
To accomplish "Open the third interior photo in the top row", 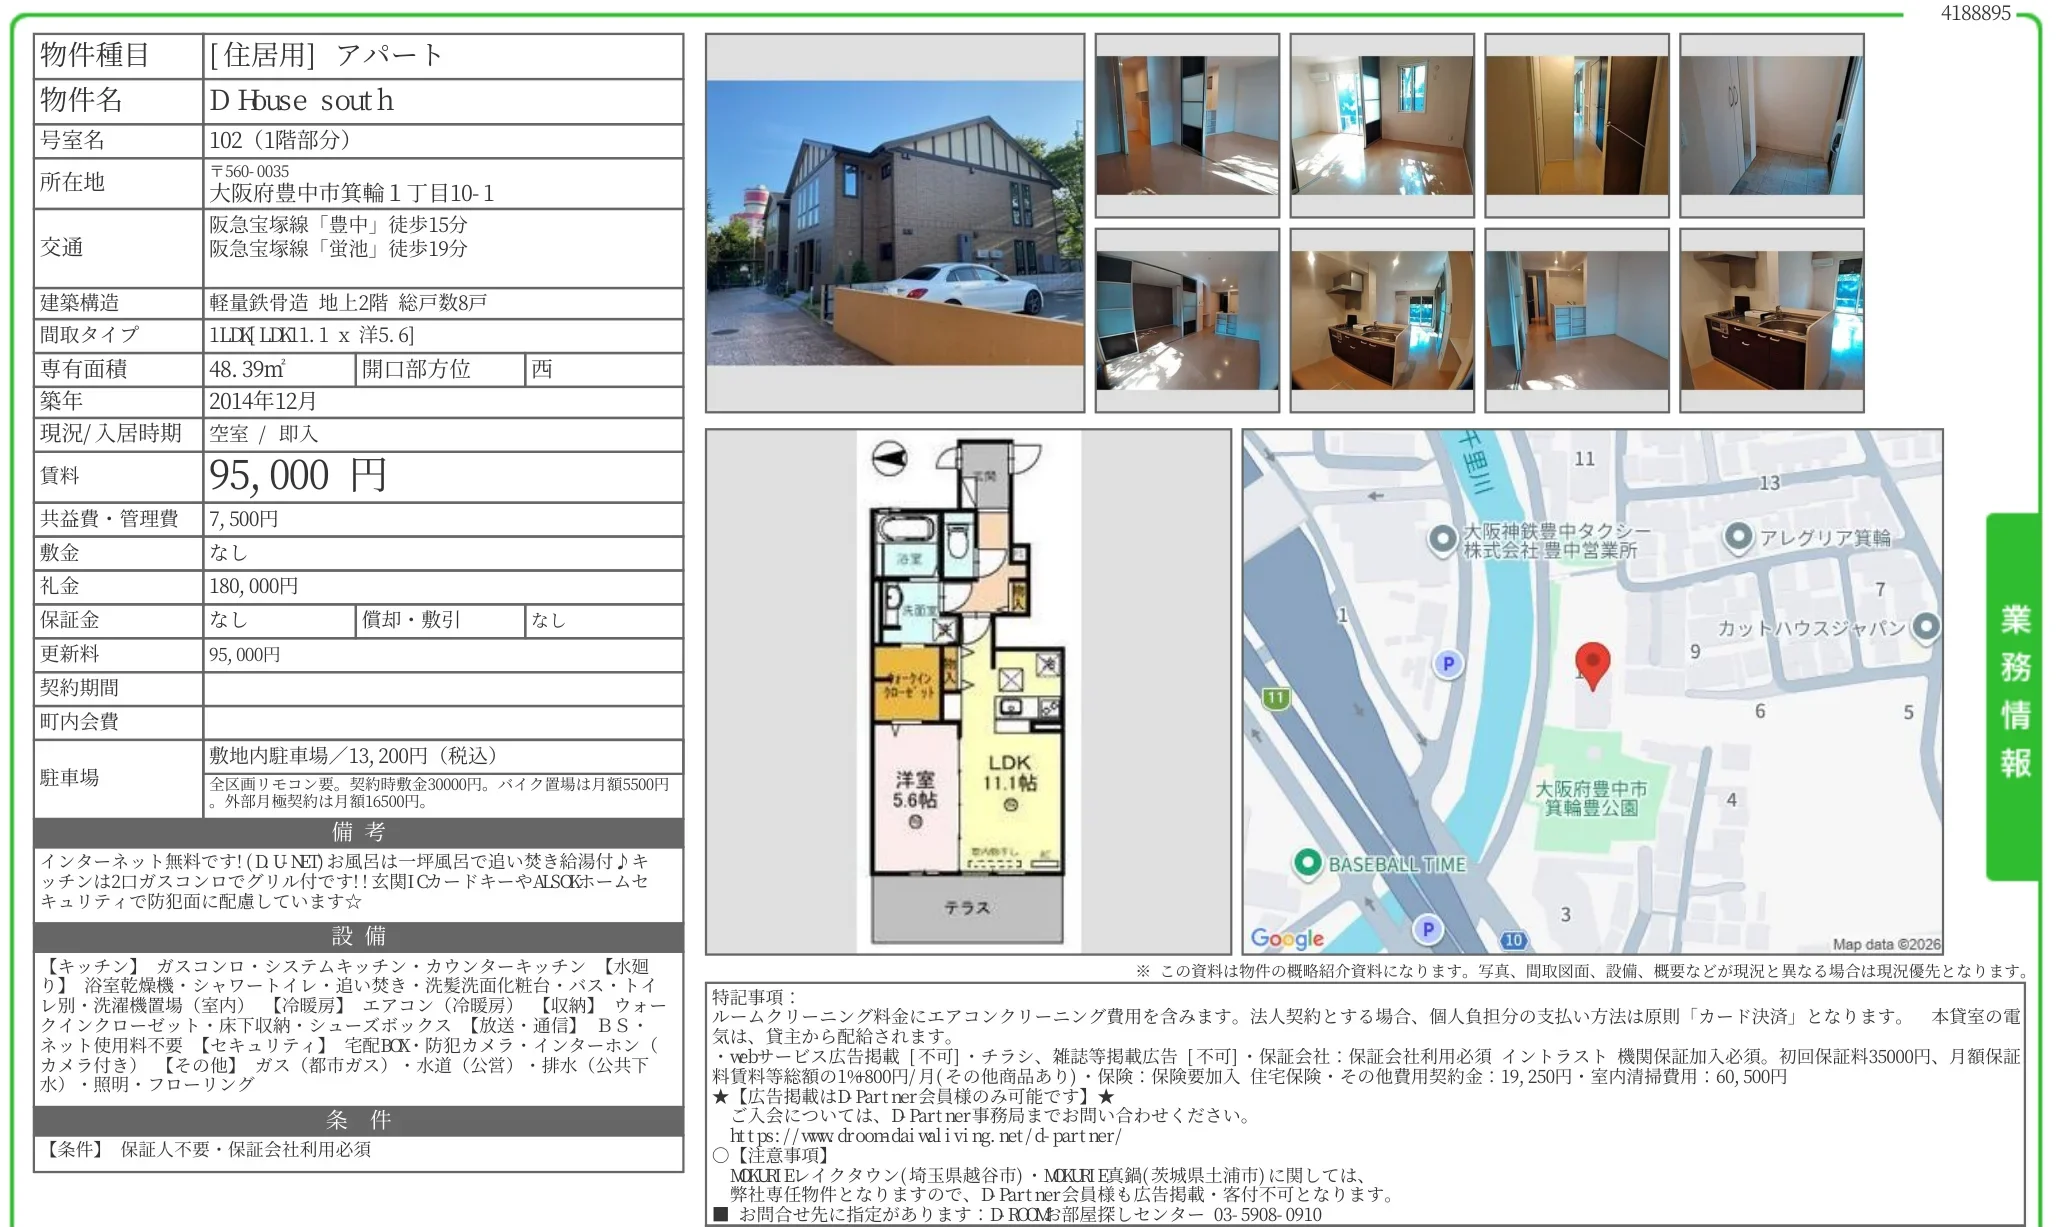I will [1577, 125].
